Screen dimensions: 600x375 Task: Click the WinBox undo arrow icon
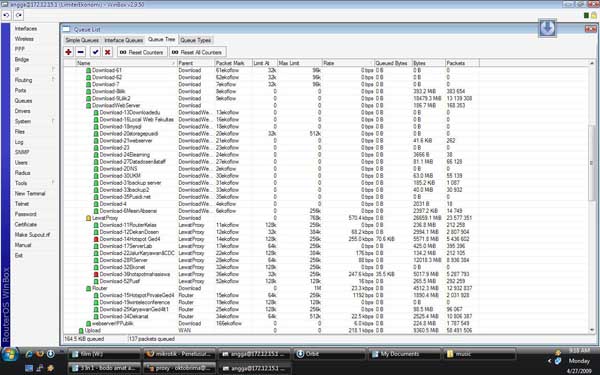click(x=7, y=15)
